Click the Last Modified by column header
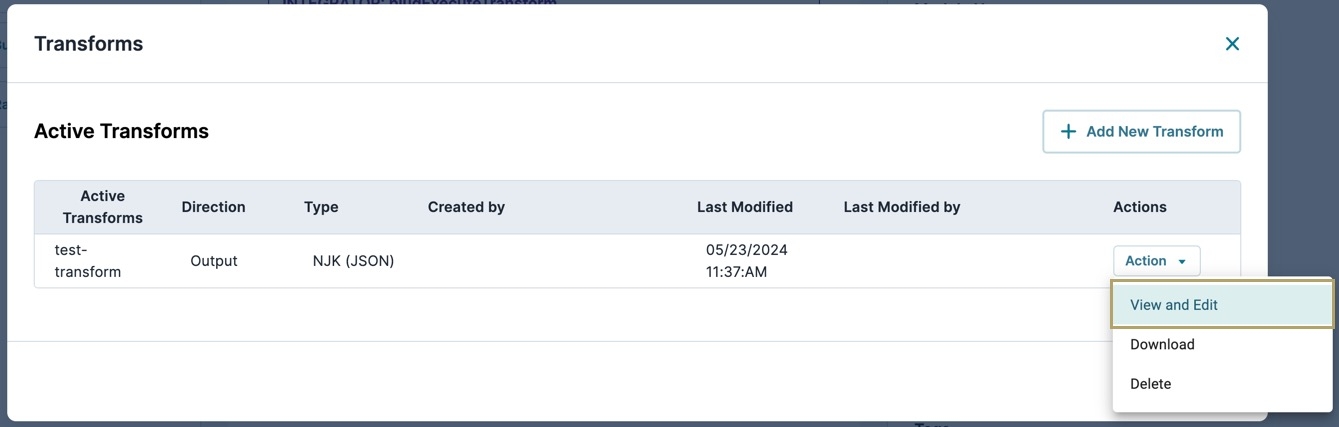The height and width of the screenshot is (427, 1339). coord(902,207)
